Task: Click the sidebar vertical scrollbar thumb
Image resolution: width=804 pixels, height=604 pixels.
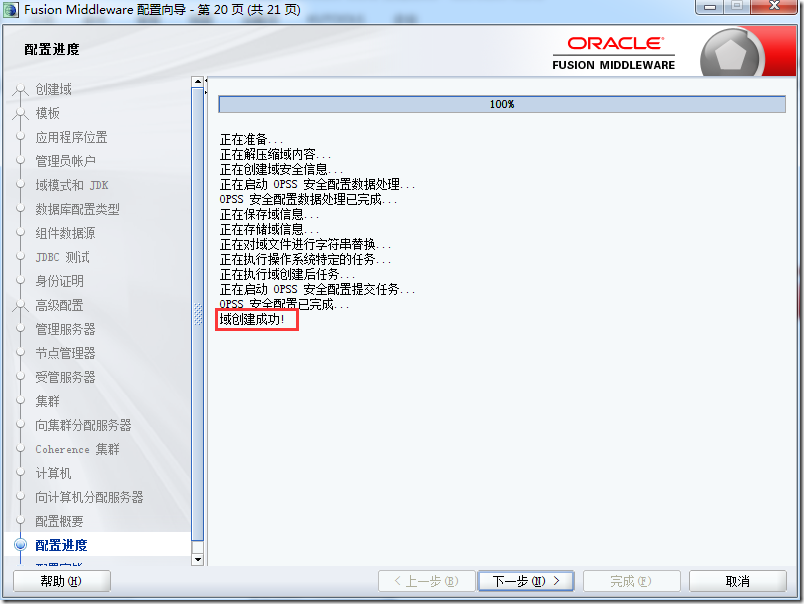Action: pos(198,314)
